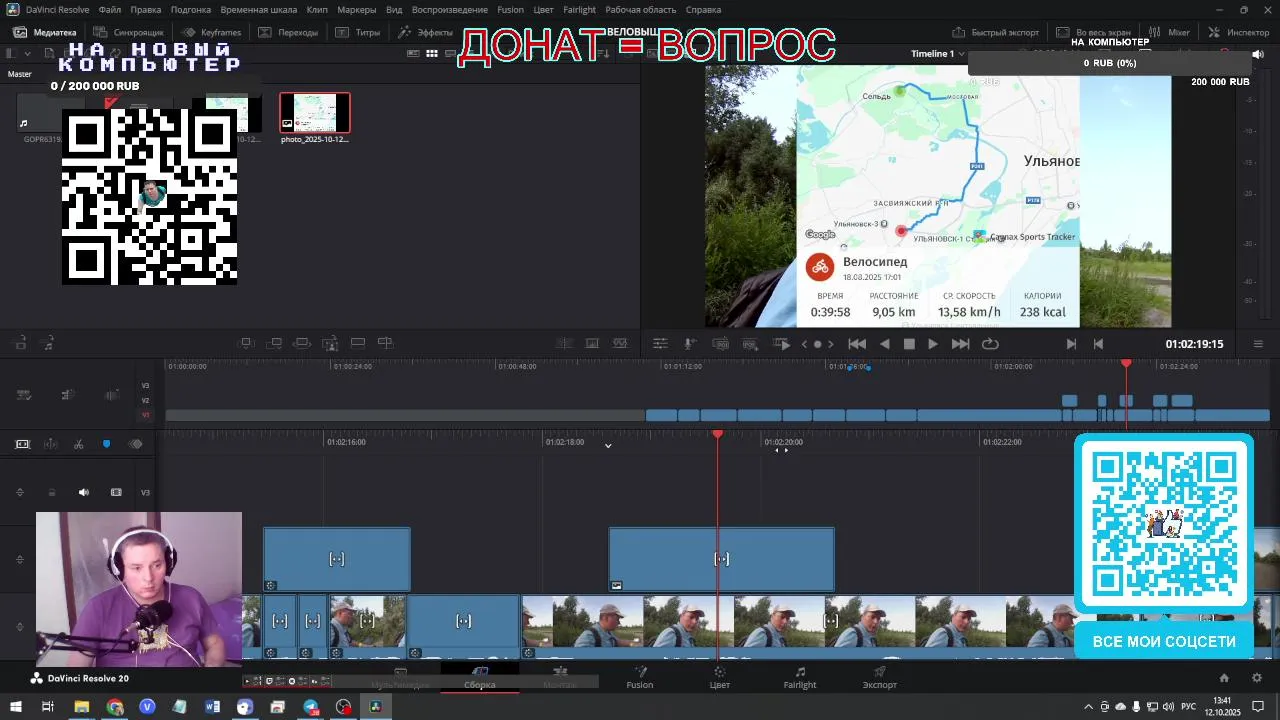The height and width of the screenshot is (720, 1280).
Task: Toggle the Титры titles panel
Action: [x=357, y=32]
